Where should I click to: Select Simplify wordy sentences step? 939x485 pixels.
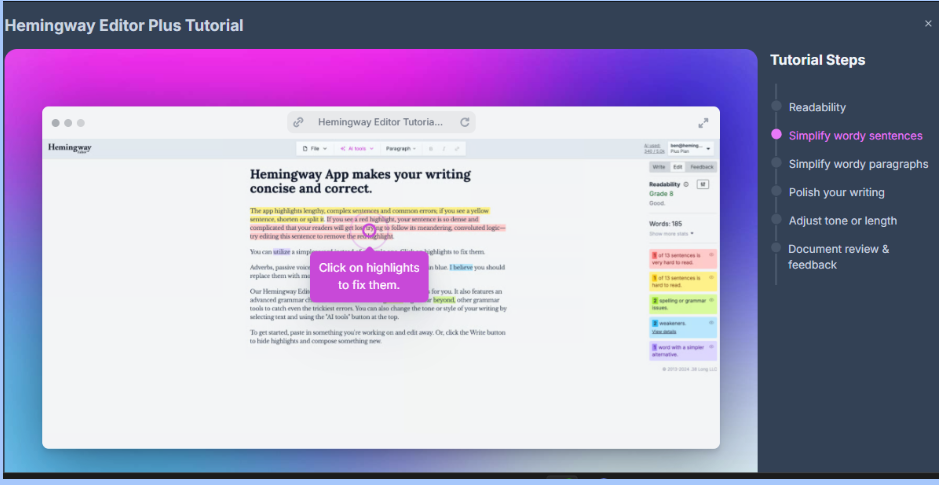(855, 135)
